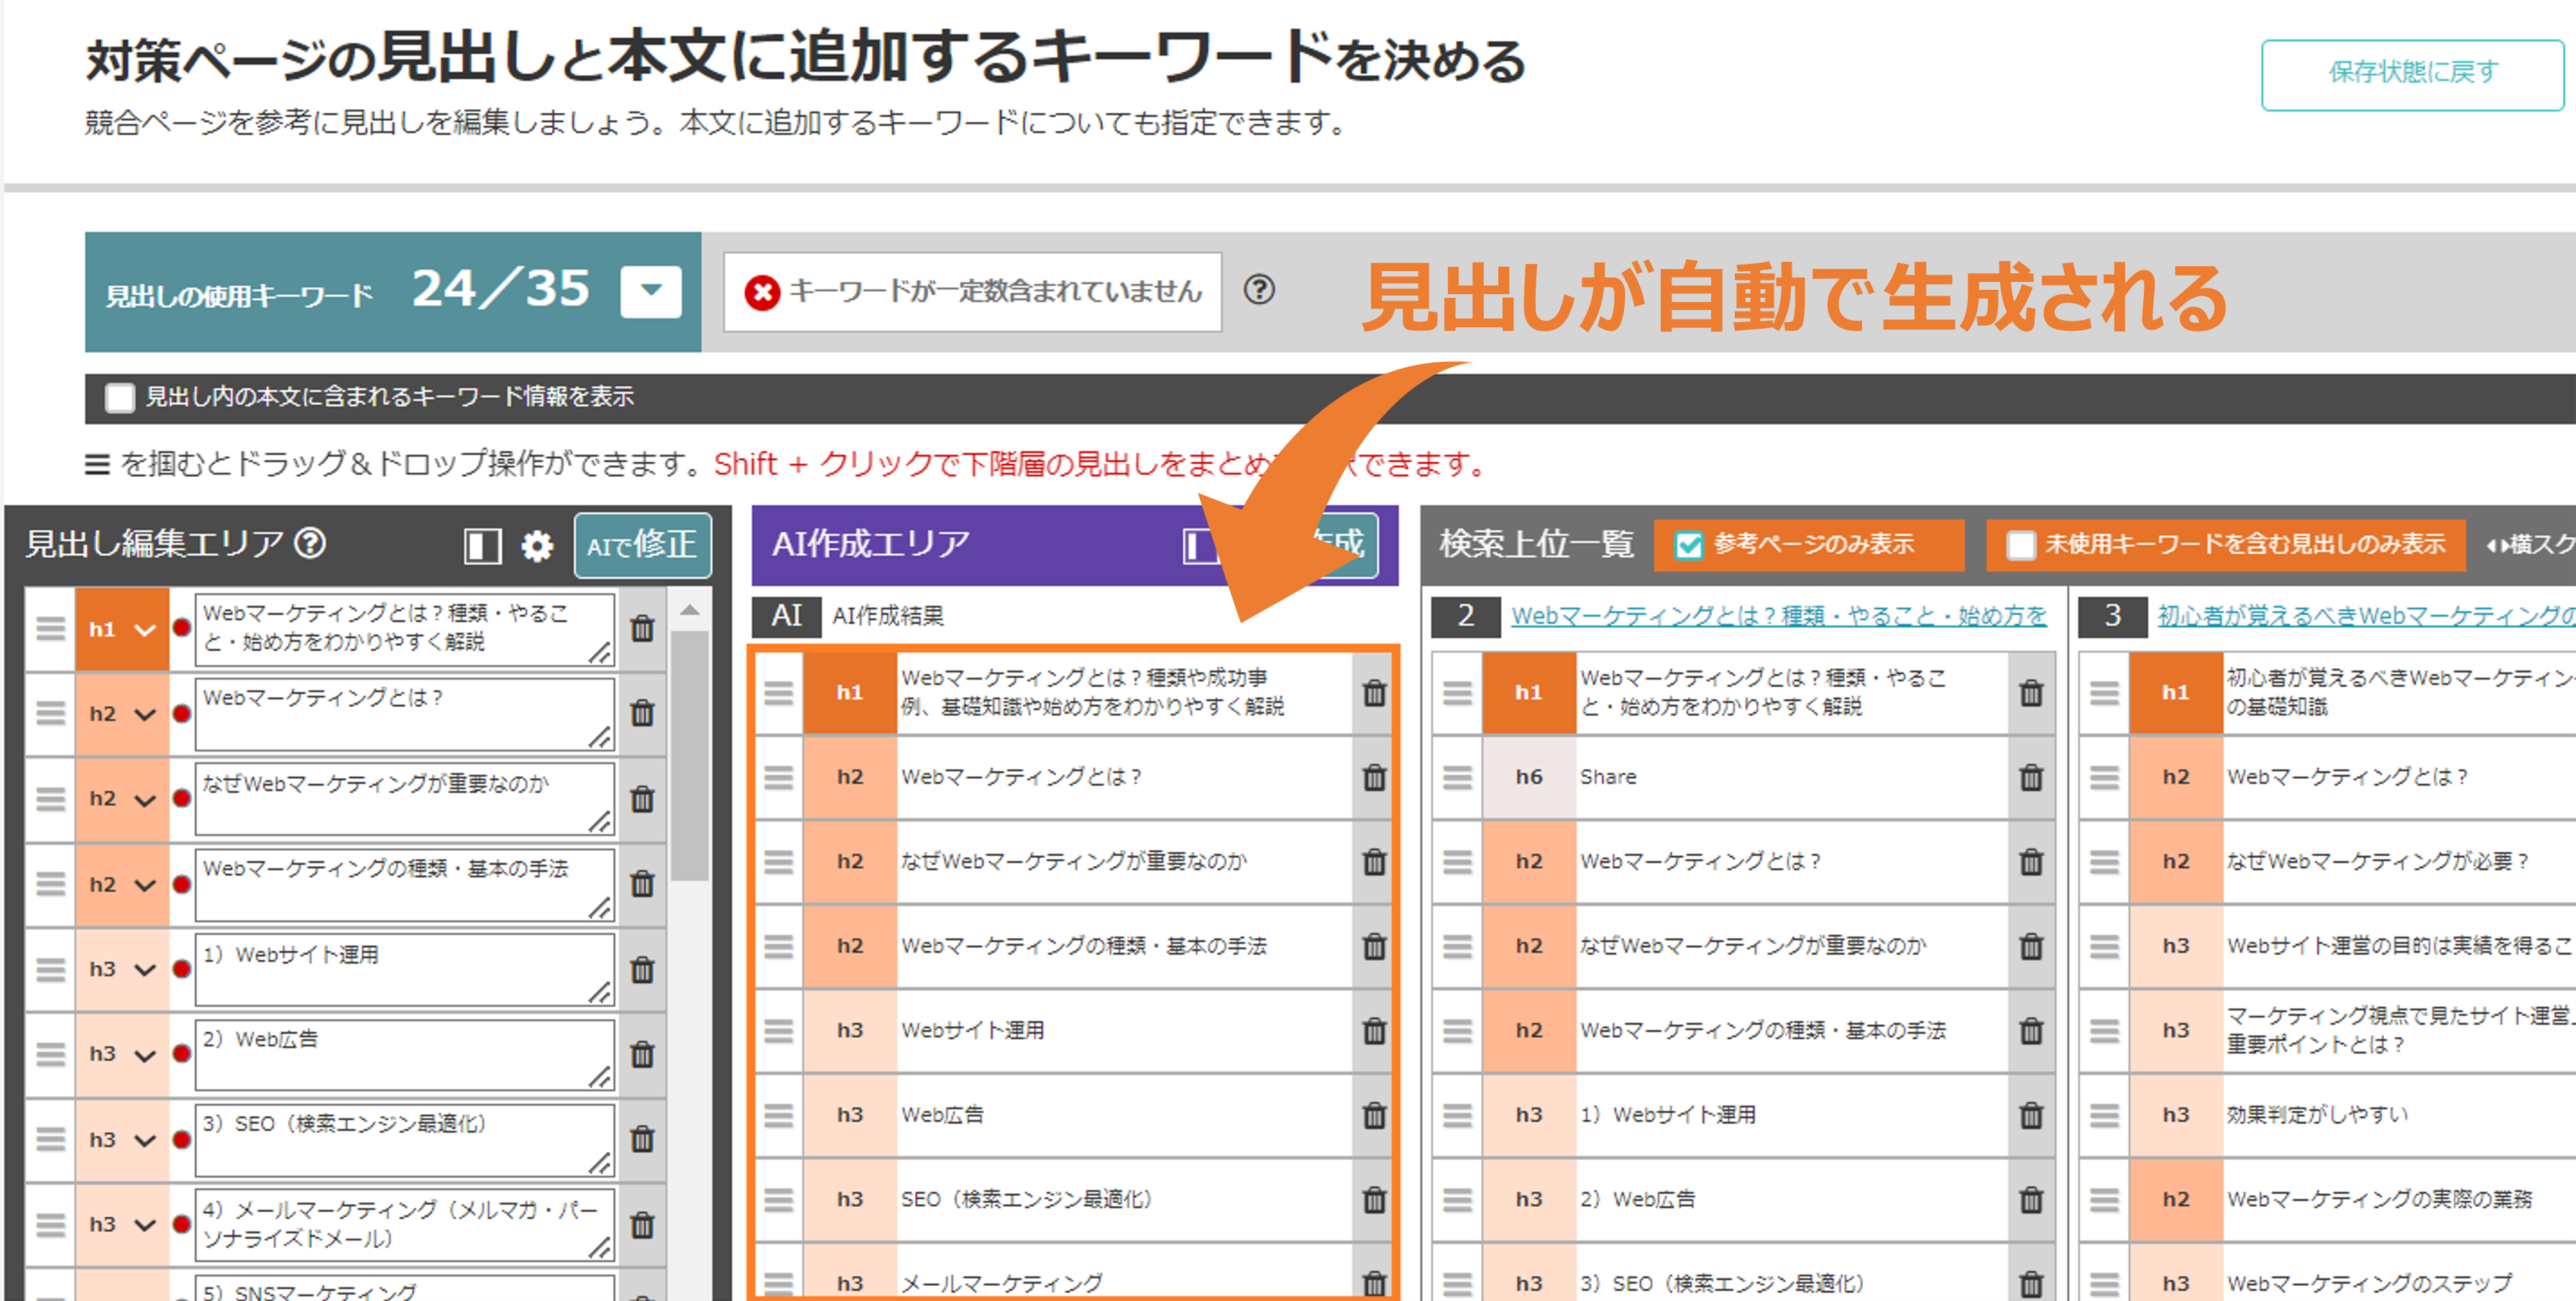The height and width of the screenshot is (1301, 2576).
Task: Click the question mark beside keyword warning
Action: click(x=1258, y=290)
